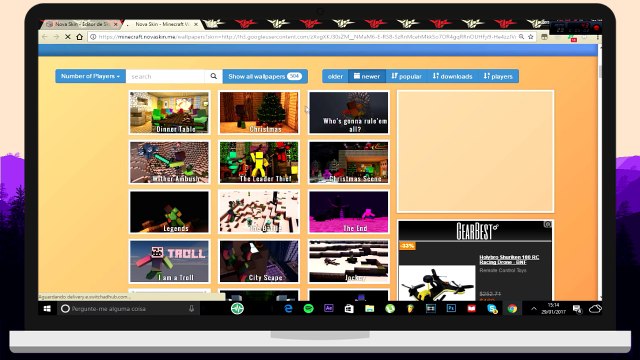Open the Christmas Scene wallpaper

[349, 162]
